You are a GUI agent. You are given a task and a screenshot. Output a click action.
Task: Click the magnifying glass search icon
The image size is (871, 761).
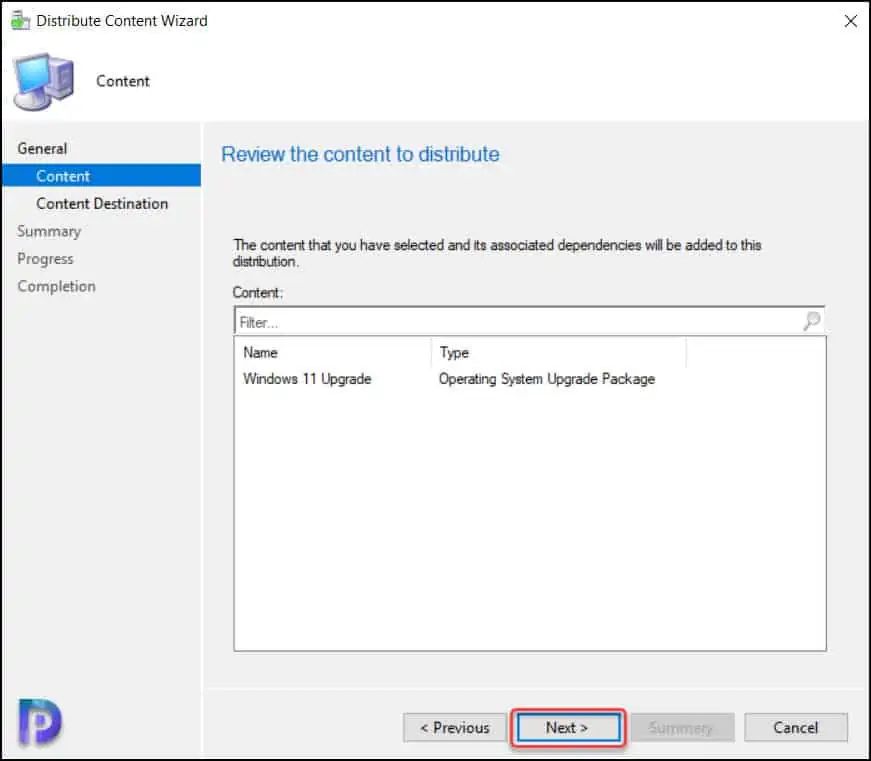point(812,321)
